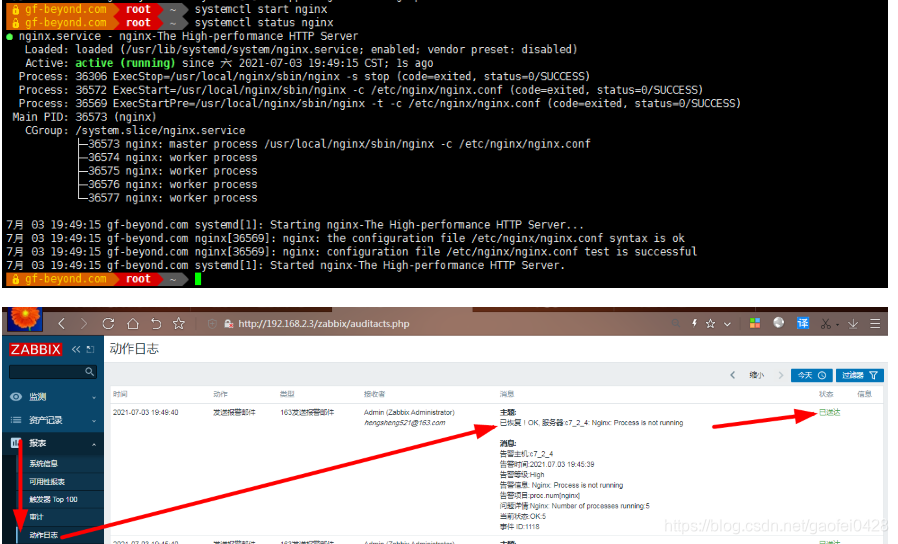Open the 触发器 Top 100 submenu item
The image size is (898, 544).
point(53,499)
